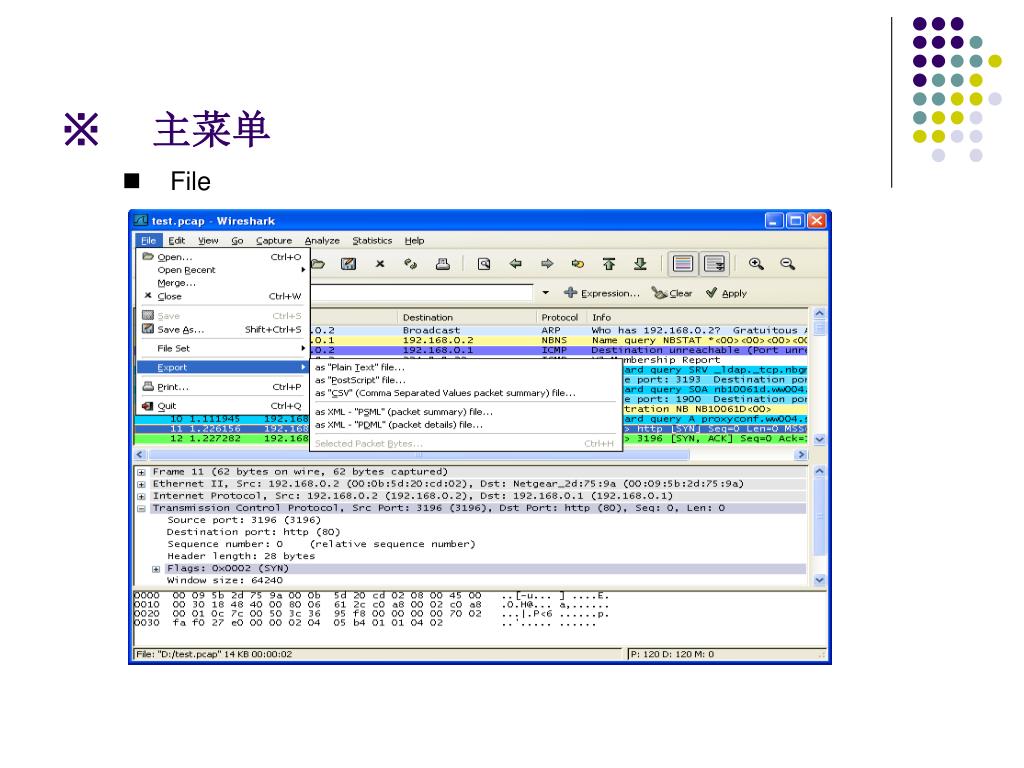Screen dimensions: 1024x768
Task: Open the Capture menu
Action: click(x=274, y=240)
